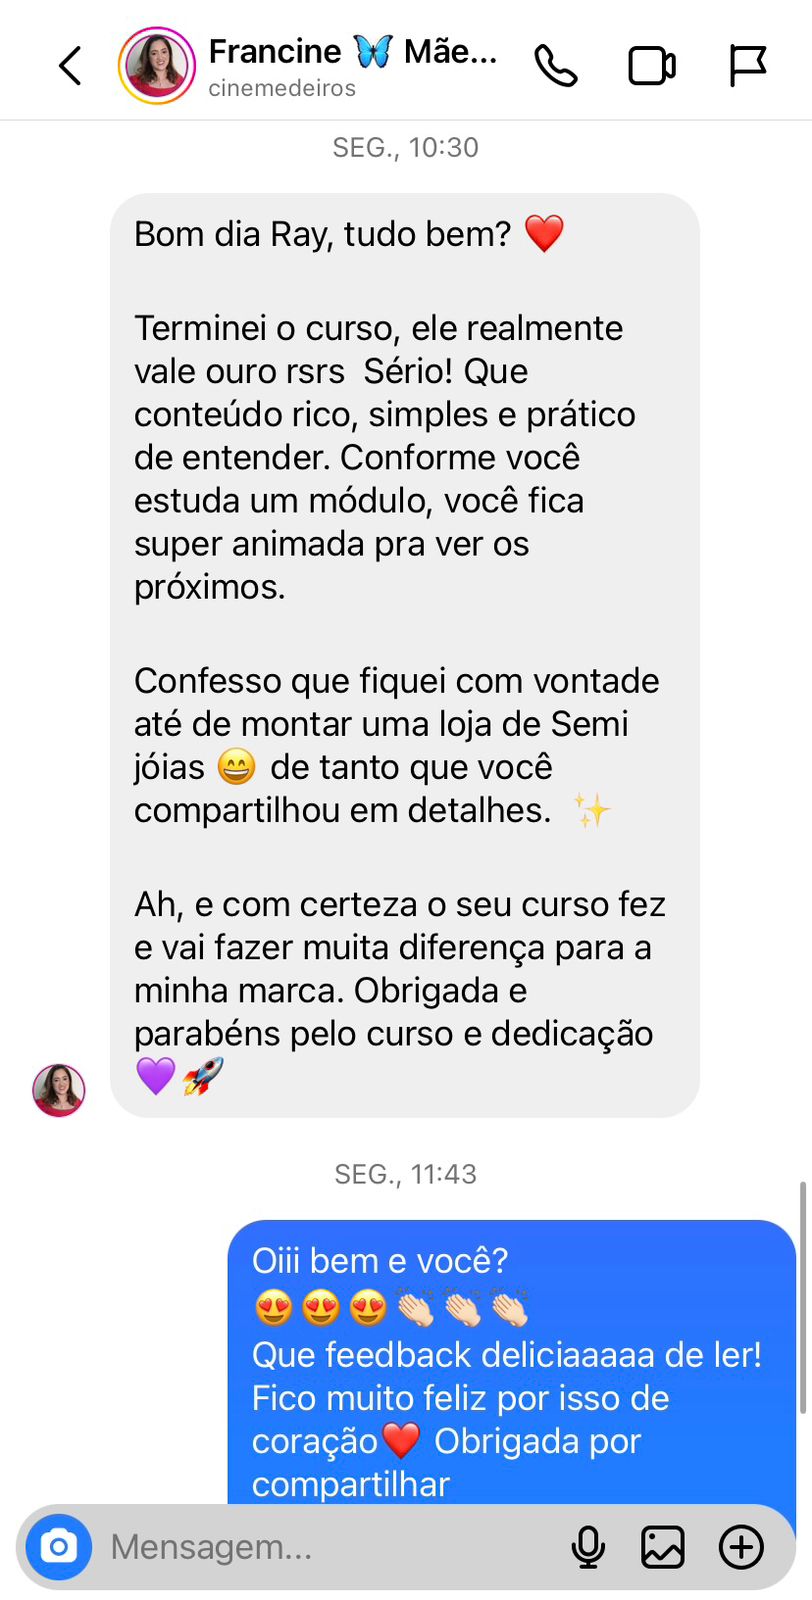The height and width of the screenshot is (1600, 812).
Task: Tap the red heart emoji after tudo bem
Action: 544,234
